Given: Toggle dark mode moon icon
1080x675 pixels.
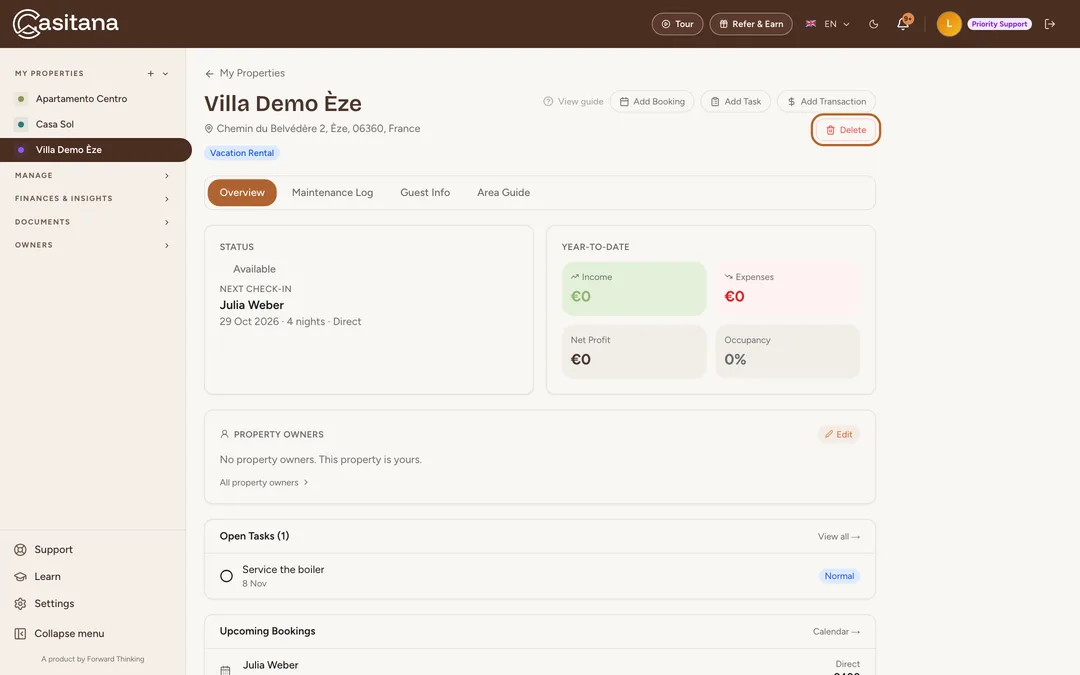Looking at the screenshot, I should [873, 24].
